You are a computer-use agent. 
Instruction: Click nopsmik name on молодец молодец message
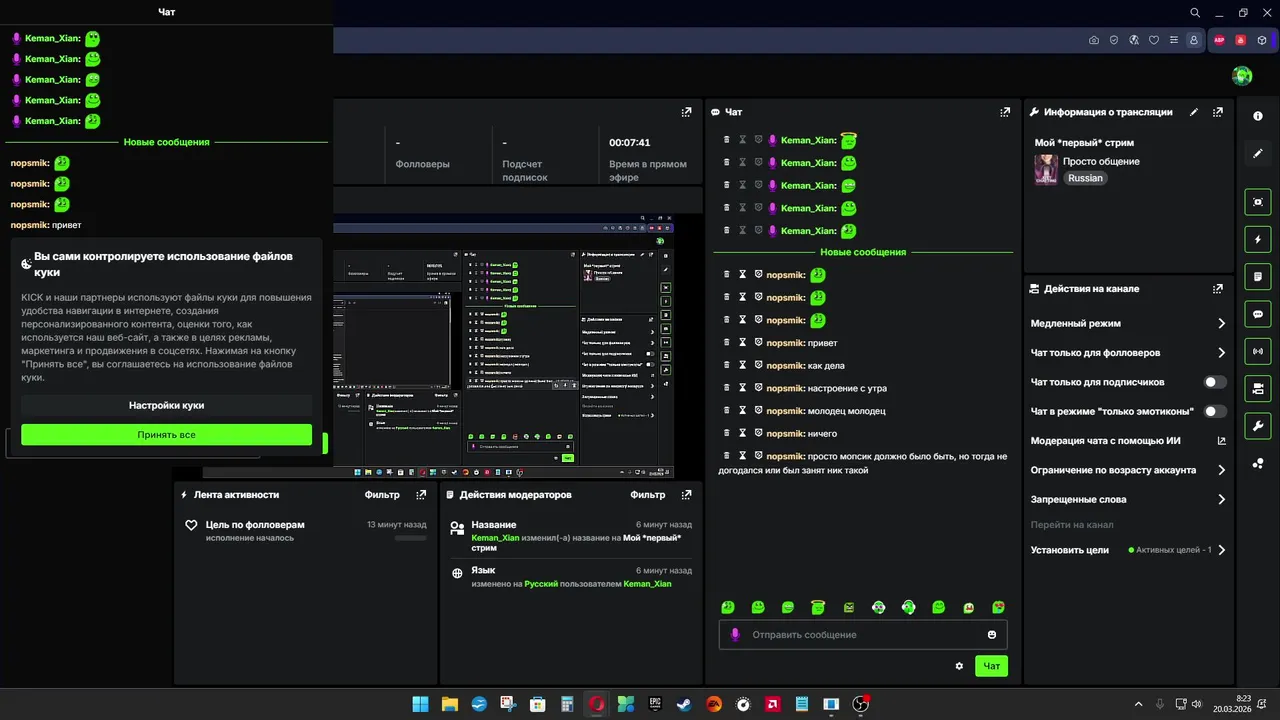pyautogui.click(x=786, y=411)
